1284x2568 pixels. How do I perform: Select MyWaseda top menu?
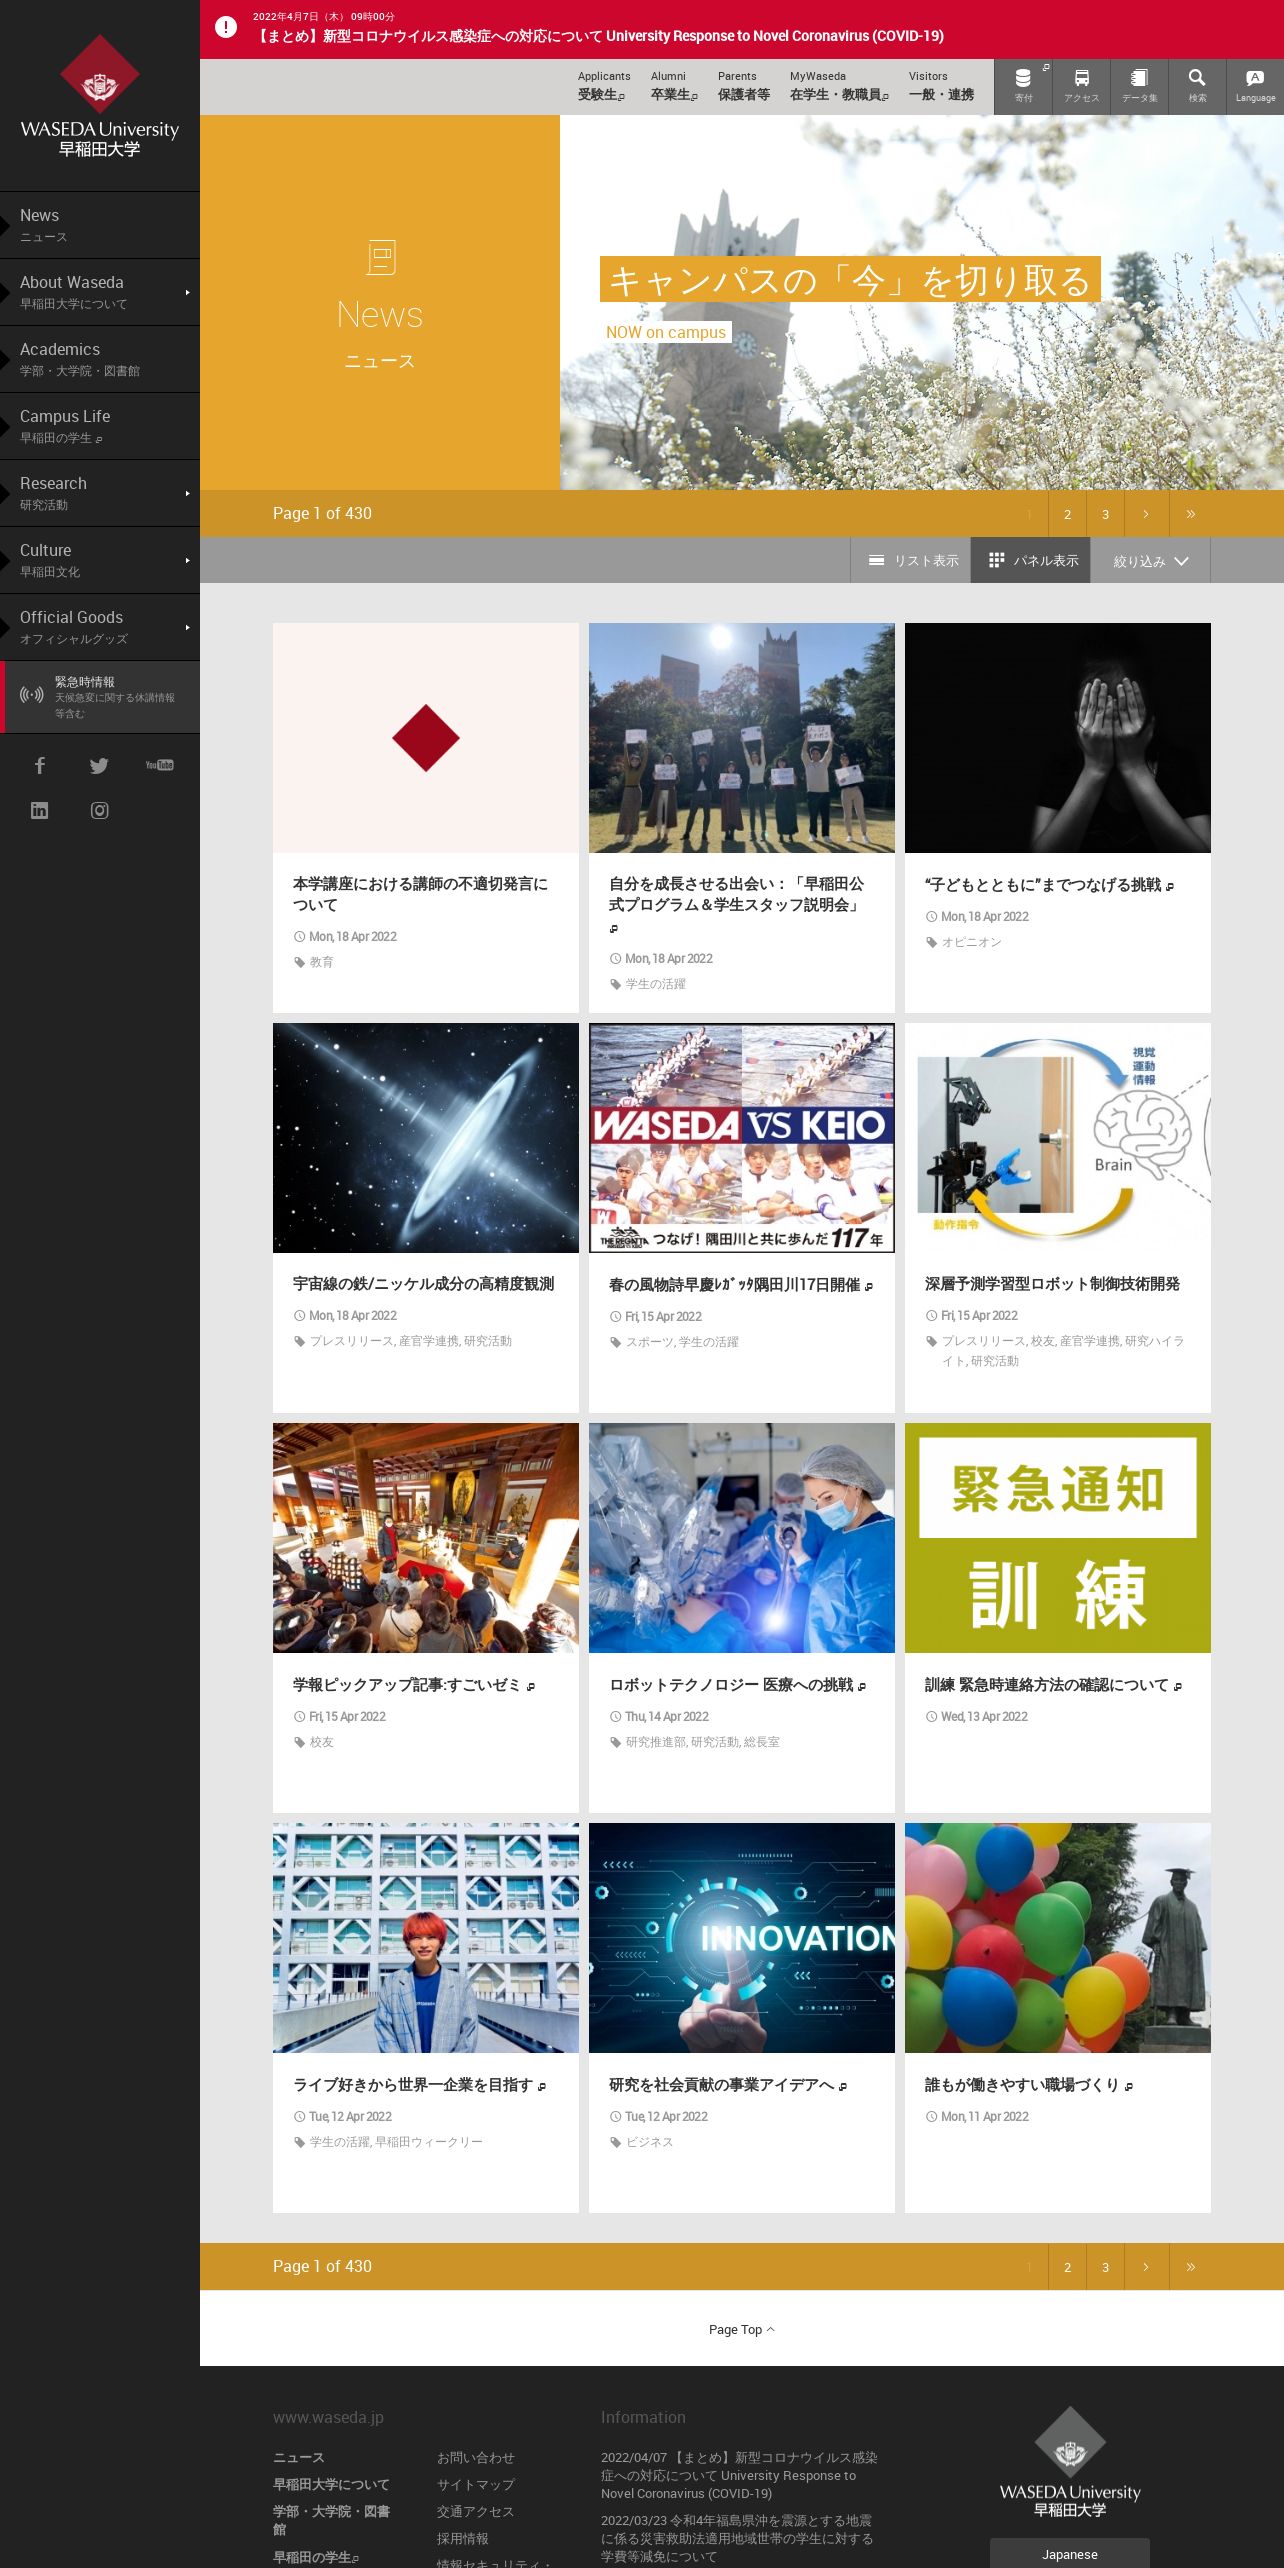click(839, 86)
